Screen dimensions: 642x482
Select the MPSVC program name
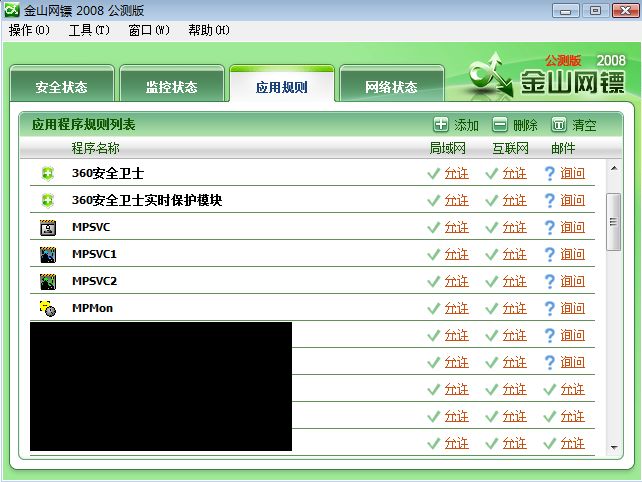click(x=91, y=227)
